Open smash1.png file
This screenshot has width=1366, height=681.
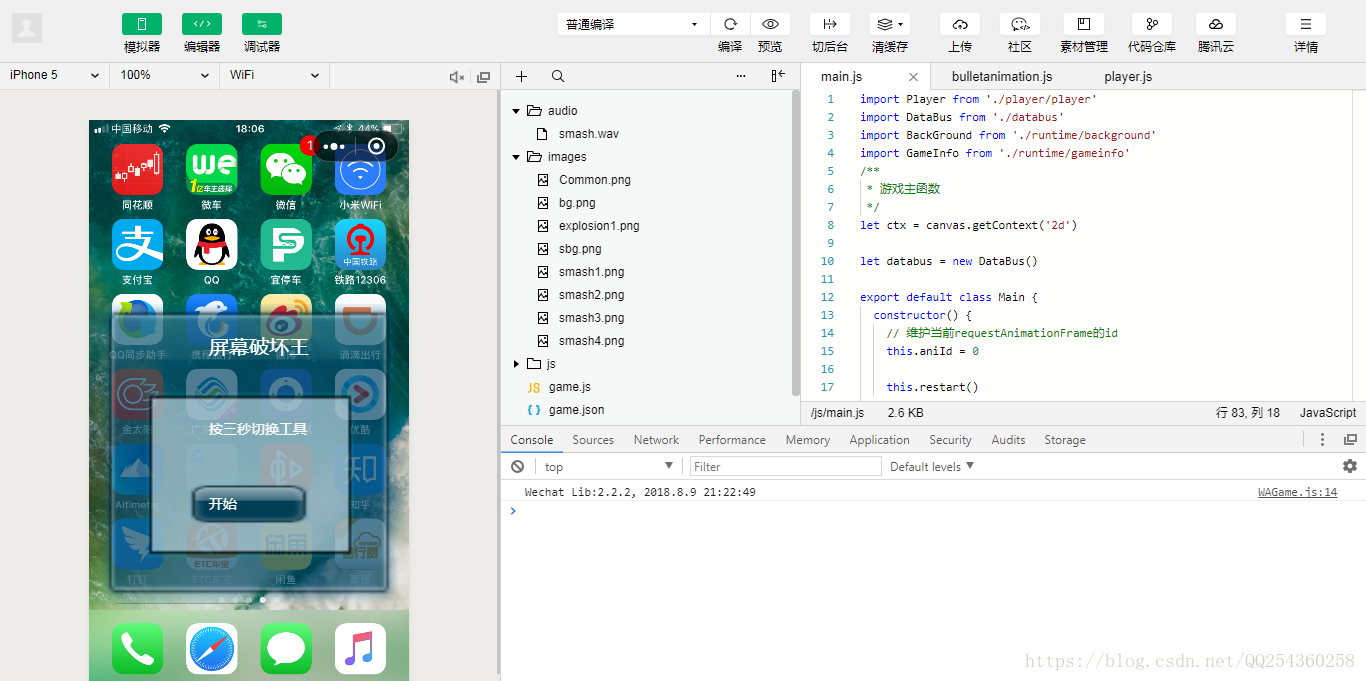(591, 272)
